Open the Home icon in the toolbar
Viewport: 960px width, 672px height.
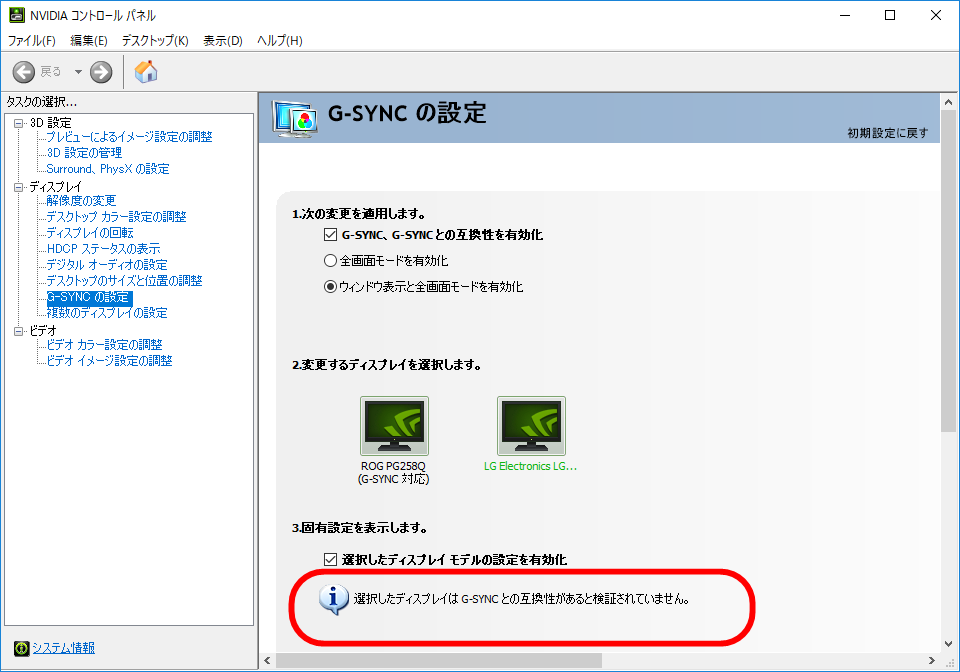coord(146,72)
